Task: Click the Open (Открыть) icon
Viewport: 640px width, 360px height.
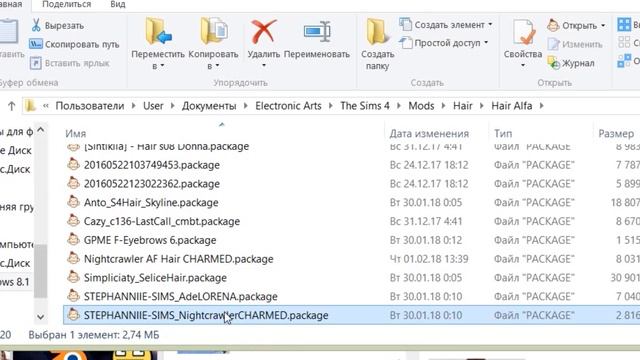Action: pyautogui.click(x=553, y=25)
